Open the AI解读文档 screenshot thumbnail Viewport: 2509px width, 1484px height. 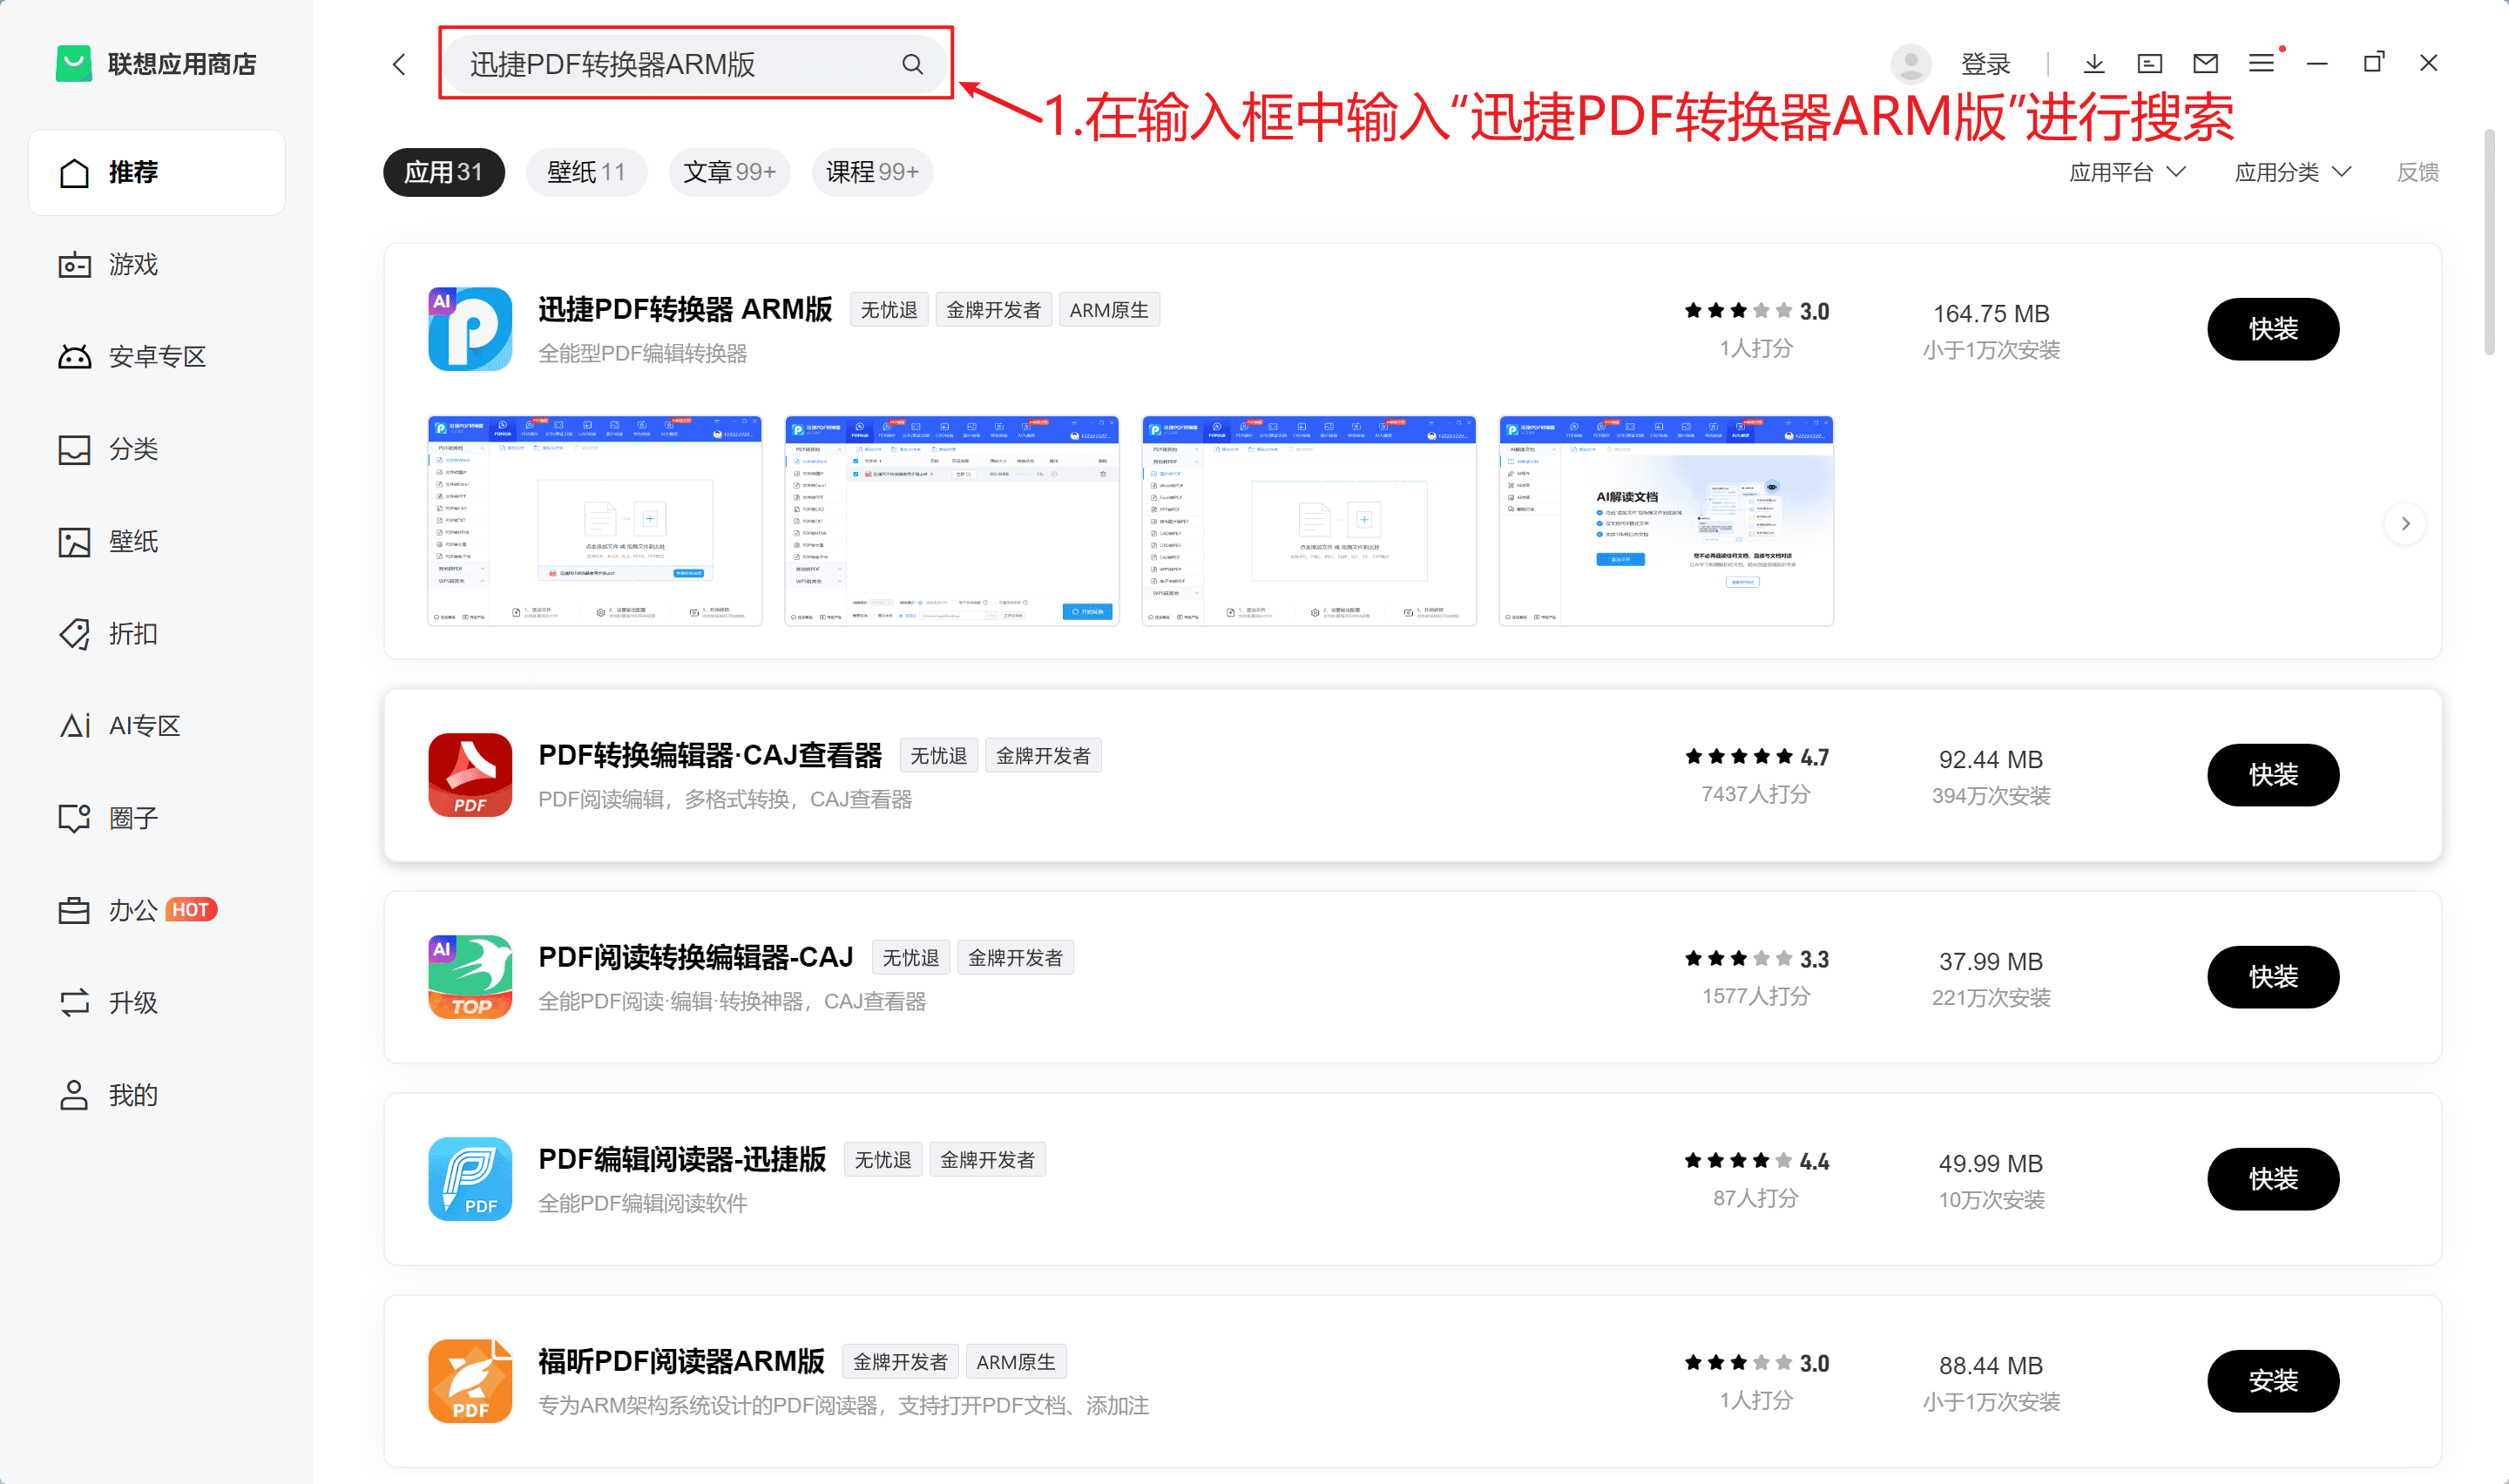(1666, 521)
